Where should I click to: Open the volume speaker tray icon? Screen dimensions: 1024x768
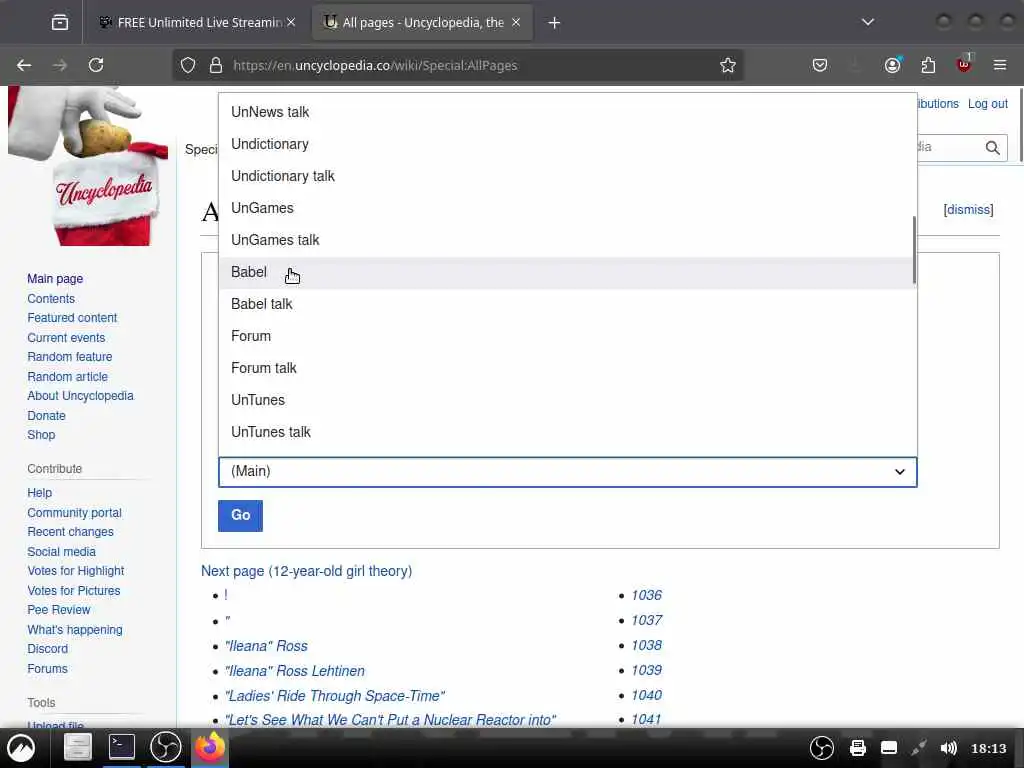[948, 748]
